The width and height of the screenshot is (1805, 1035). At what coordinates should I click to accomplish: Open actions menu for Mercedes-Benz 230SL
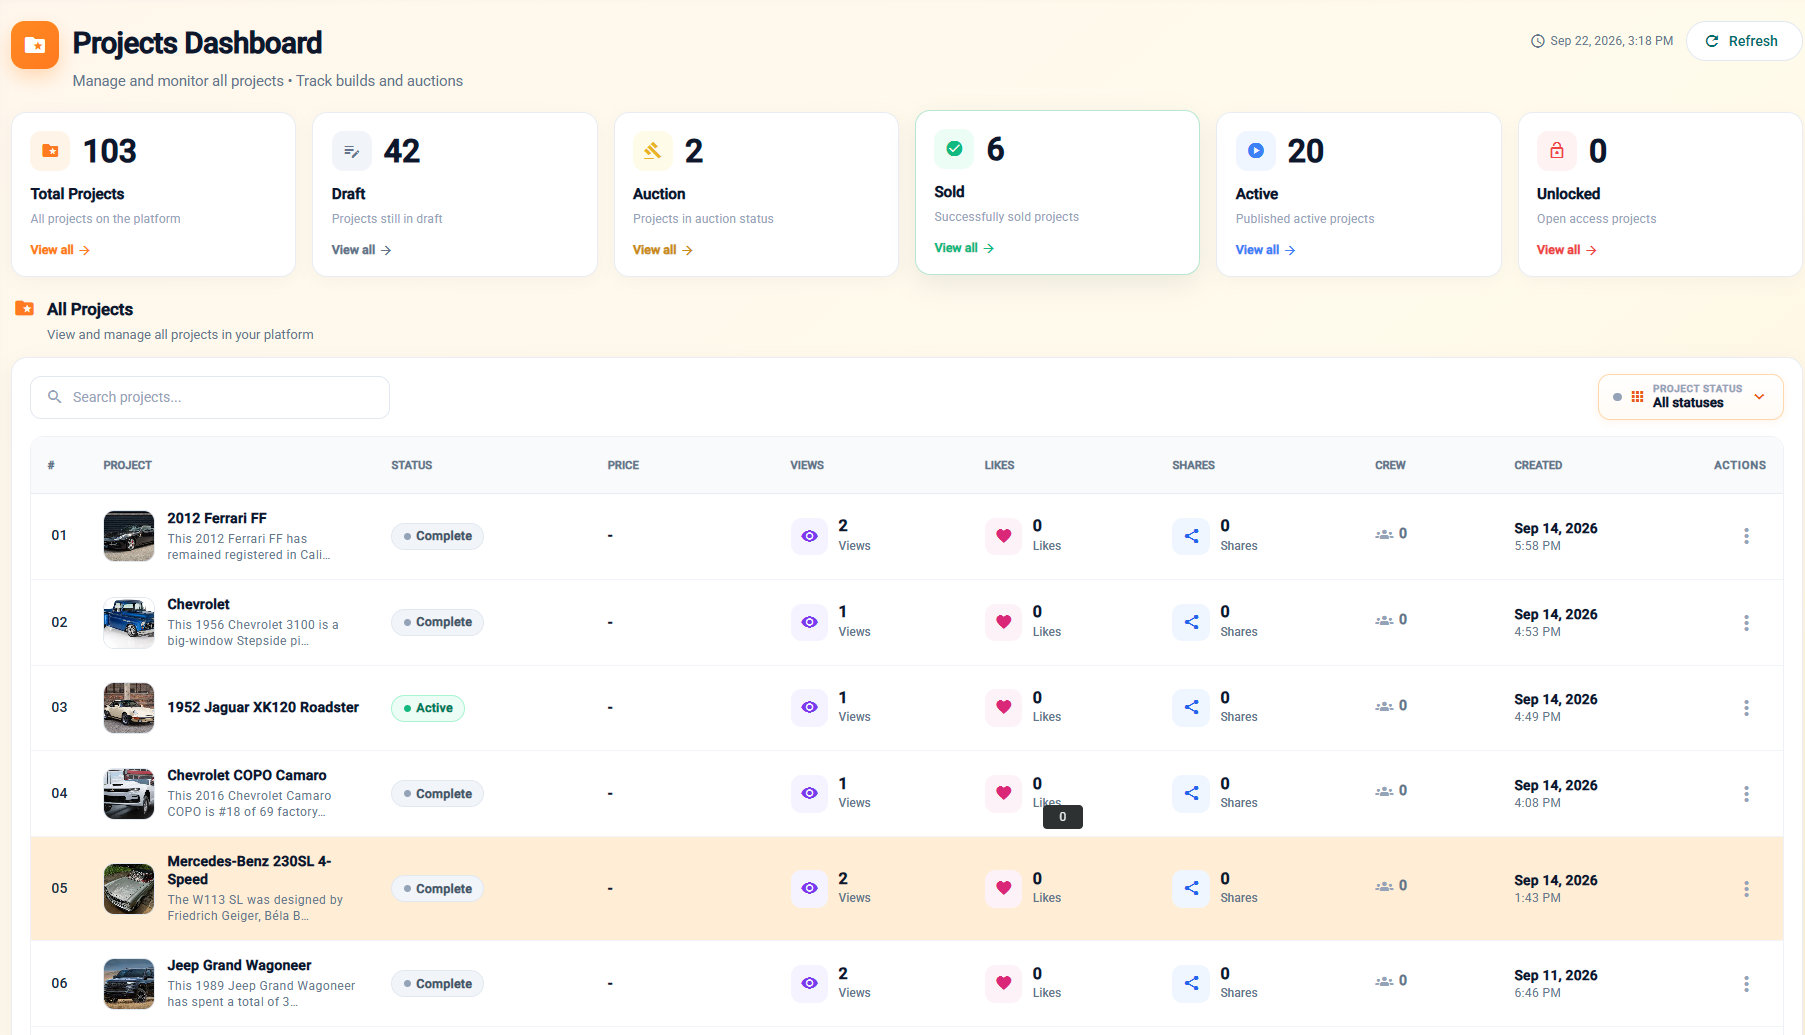click(x=1746, y=889)
